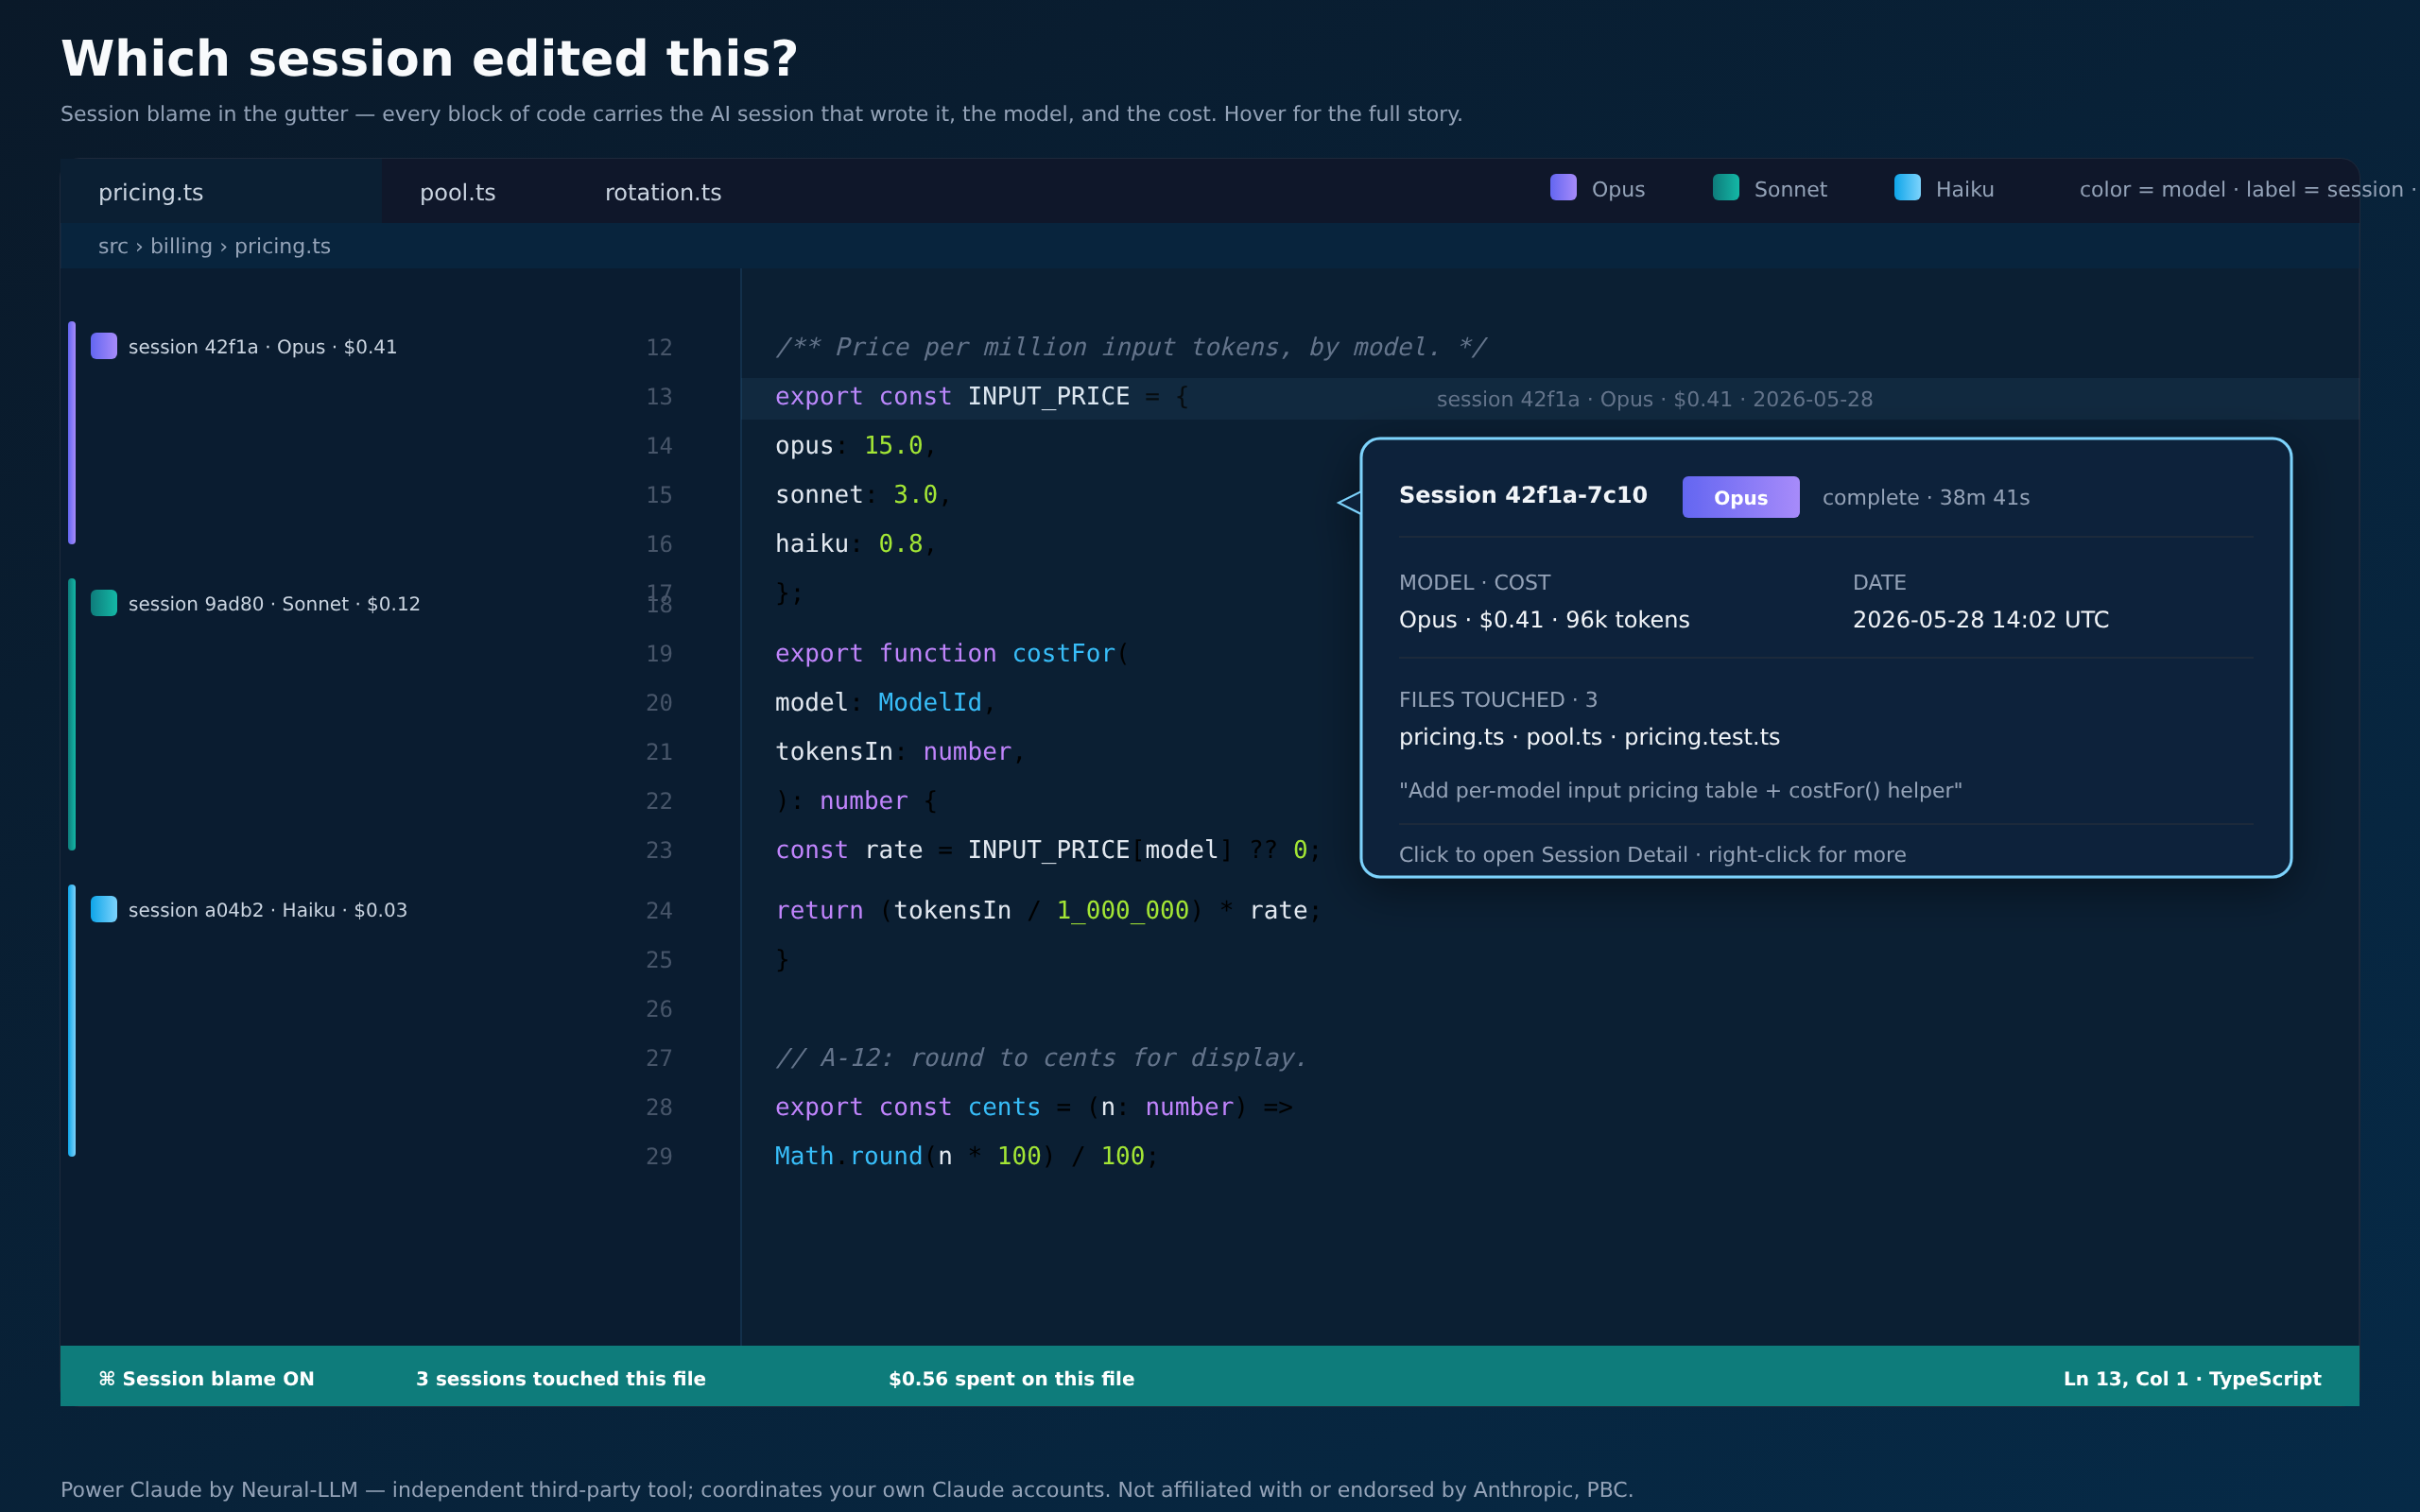Click the 'Session 42f1a-7c10' popup title
The image size is (2420, 1512).
(1522, 495)
